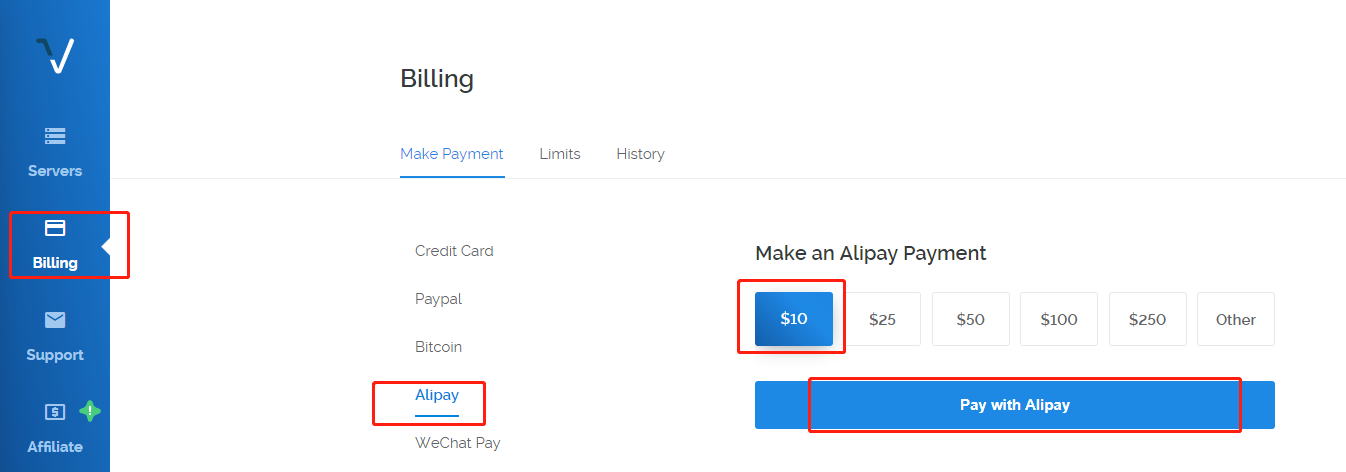Click the Affiliate dollar icon
This screenshot has height=472, width=1346.
[55, 412]
